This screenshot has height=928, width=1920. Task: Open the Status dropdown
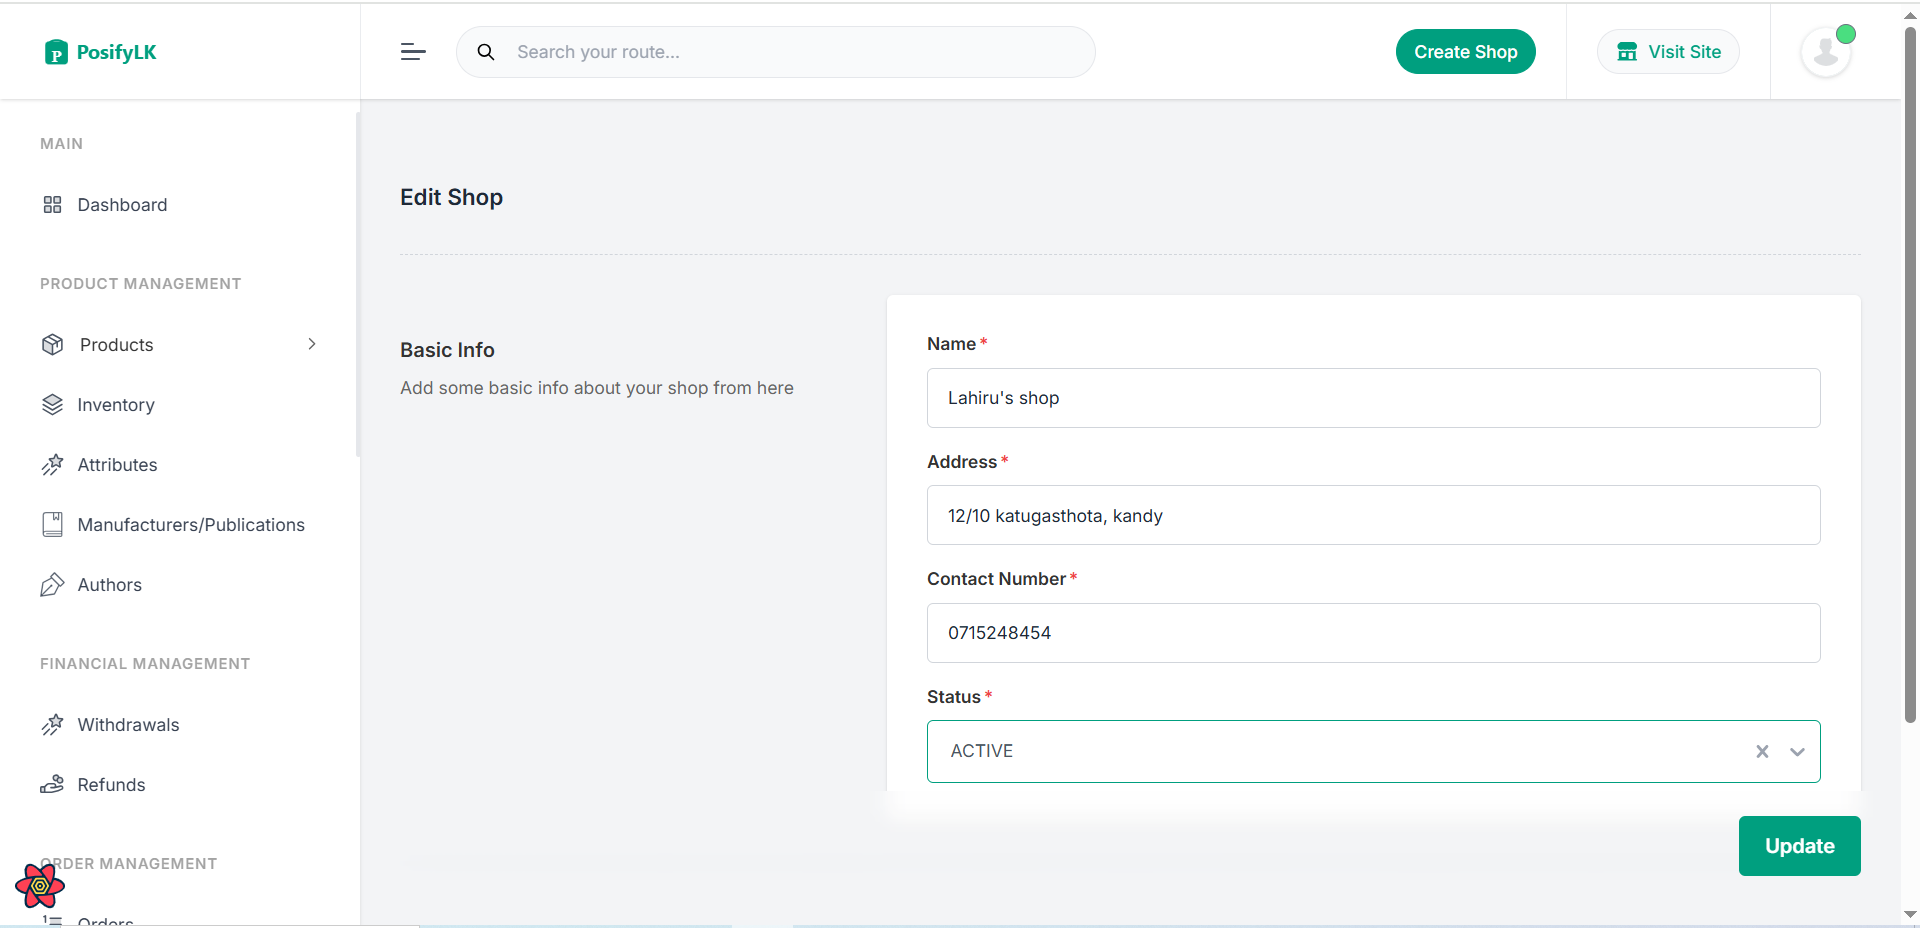pyautogui.click(x=1798, y=751)
